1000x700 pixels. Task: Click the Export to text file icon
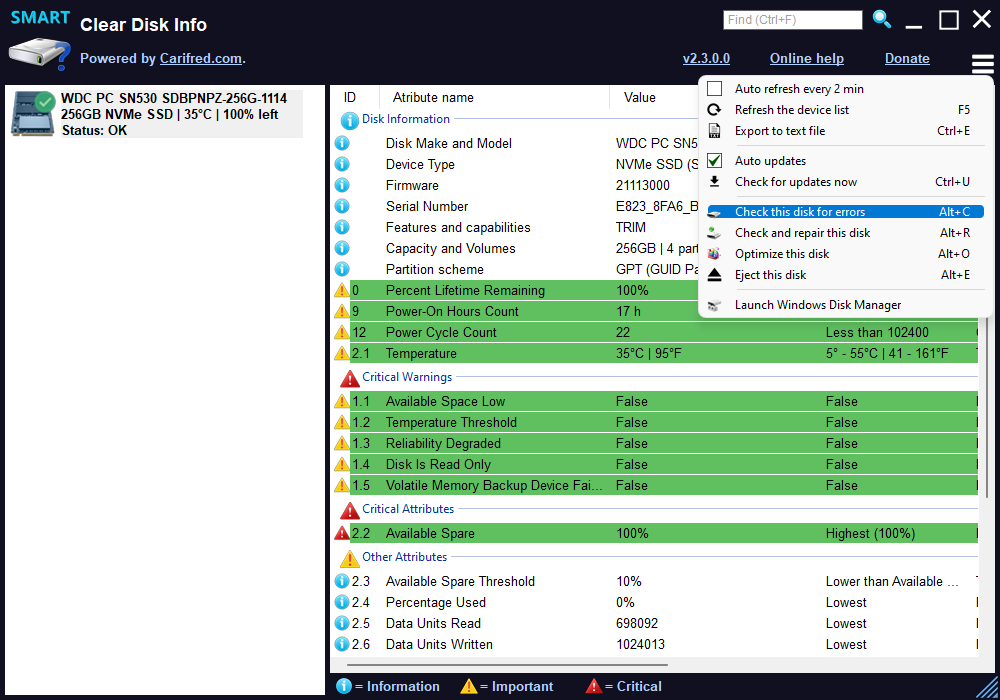(x=714, y=131)
